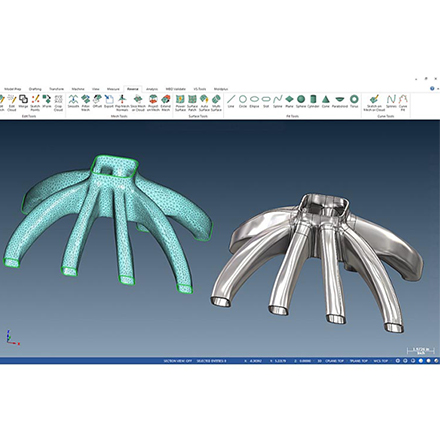Select the Cone fit tool
Screen dimensions: 440x440
(326, 101)
